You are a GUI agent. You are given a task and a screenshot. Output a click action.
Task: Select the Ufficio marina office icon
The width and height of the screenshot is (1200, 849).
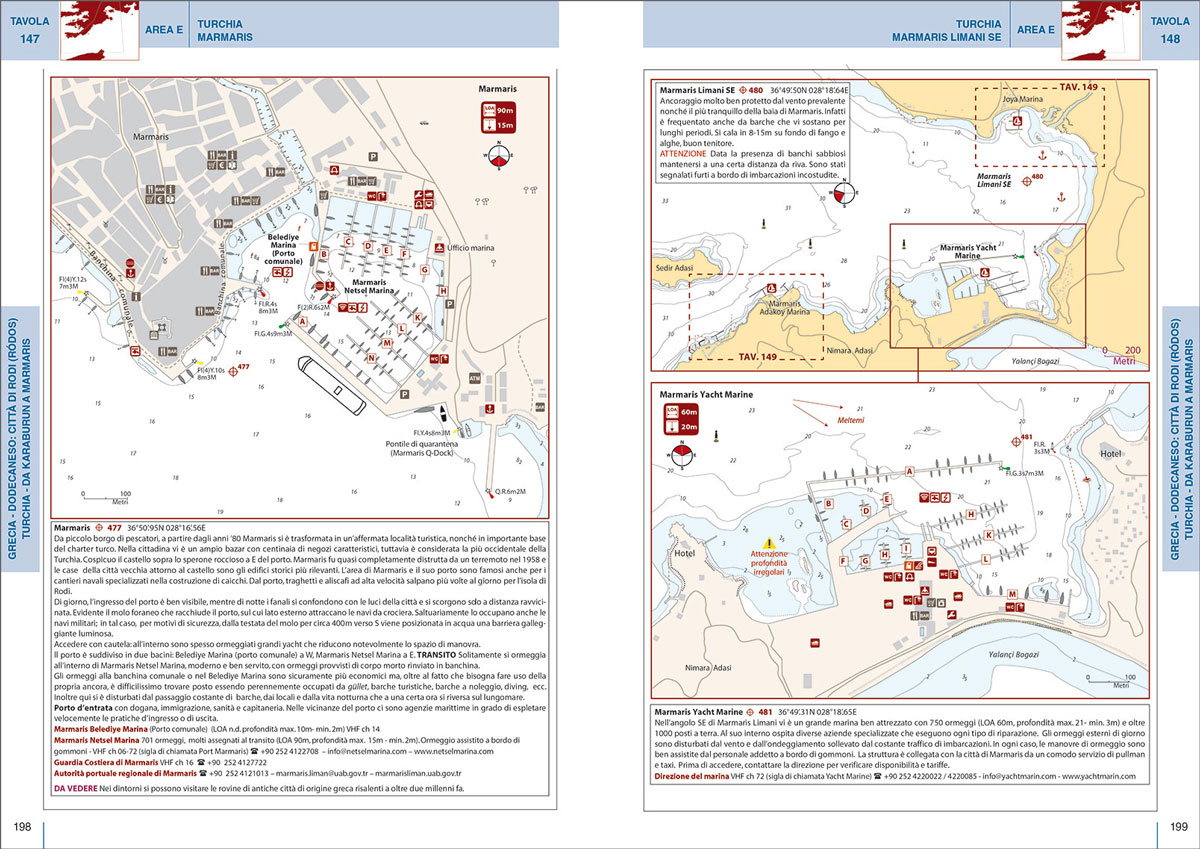[x=439, y=248]
